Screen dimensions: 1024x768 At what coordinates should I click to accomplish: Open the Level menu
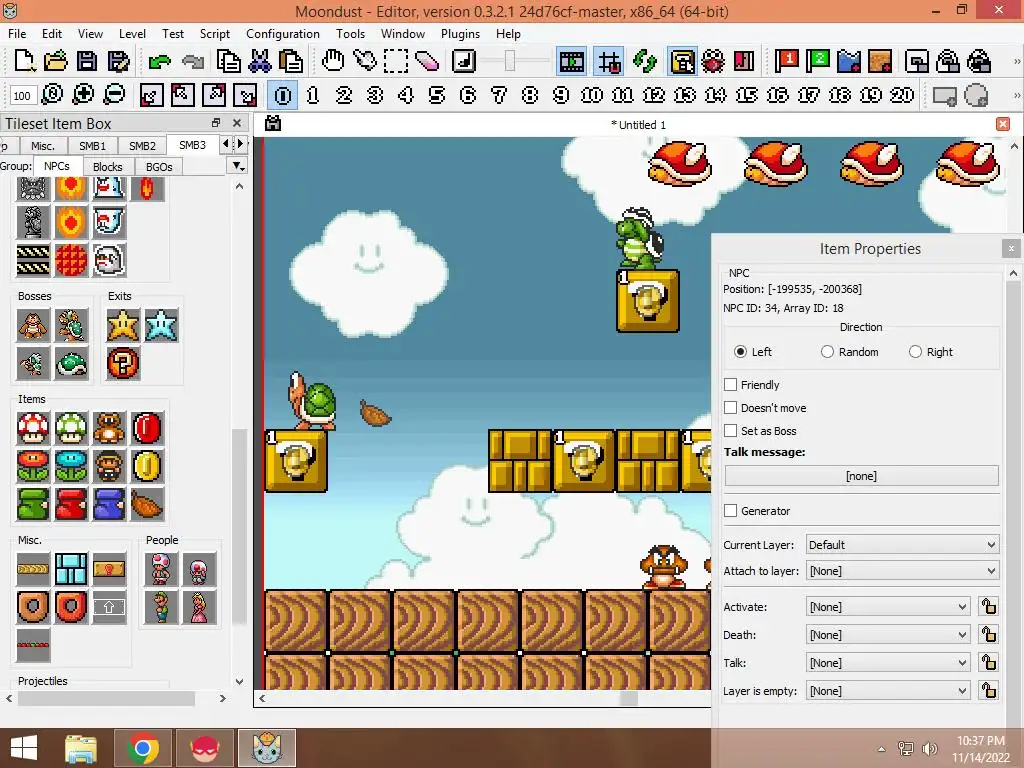132,34
